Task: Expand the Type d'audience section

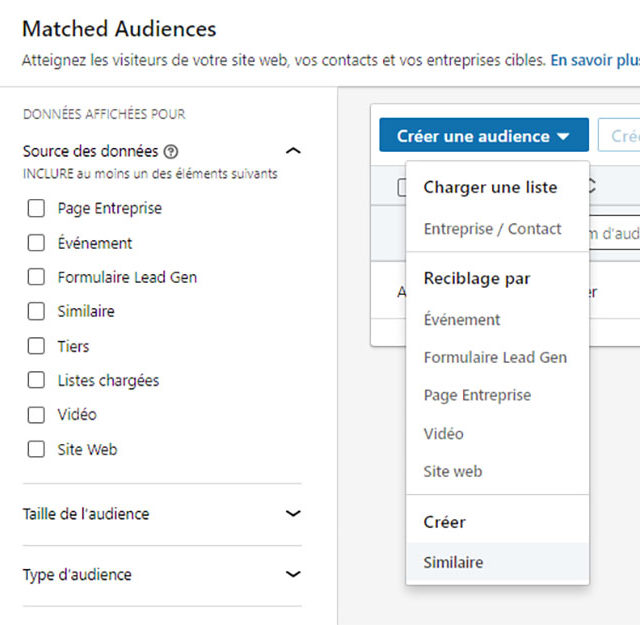Action: pos(293,574)
